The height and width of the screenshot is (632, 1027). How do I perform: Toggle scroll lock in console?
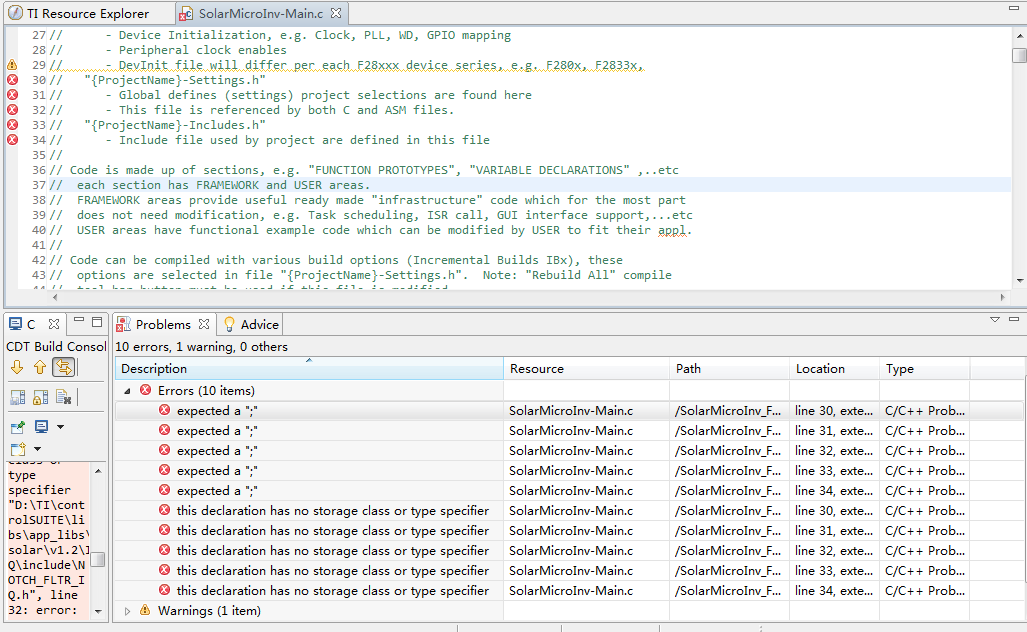pyautogui.click(x=40, y=398)
